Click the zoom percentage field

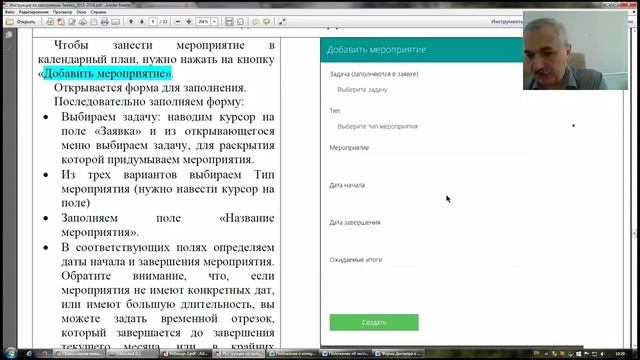coord(203,22)
